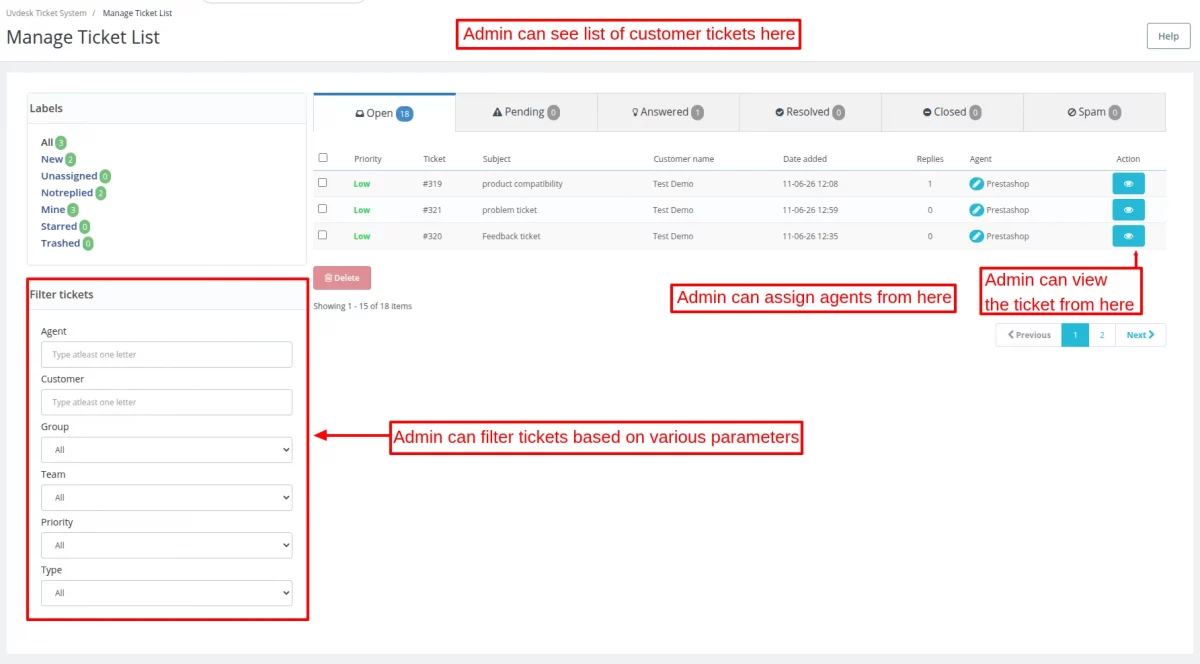Focus the Customer filter input field

coord(167,402)
